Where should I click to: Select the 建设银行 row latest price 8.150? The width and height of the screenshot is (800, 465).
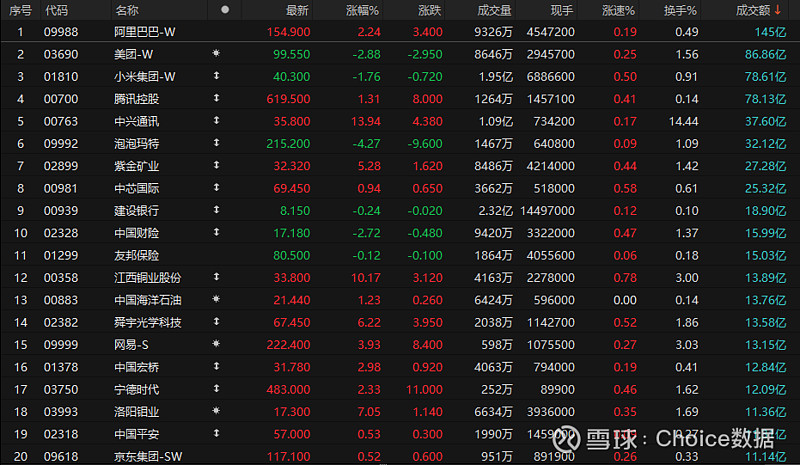(x=294, y=210)
